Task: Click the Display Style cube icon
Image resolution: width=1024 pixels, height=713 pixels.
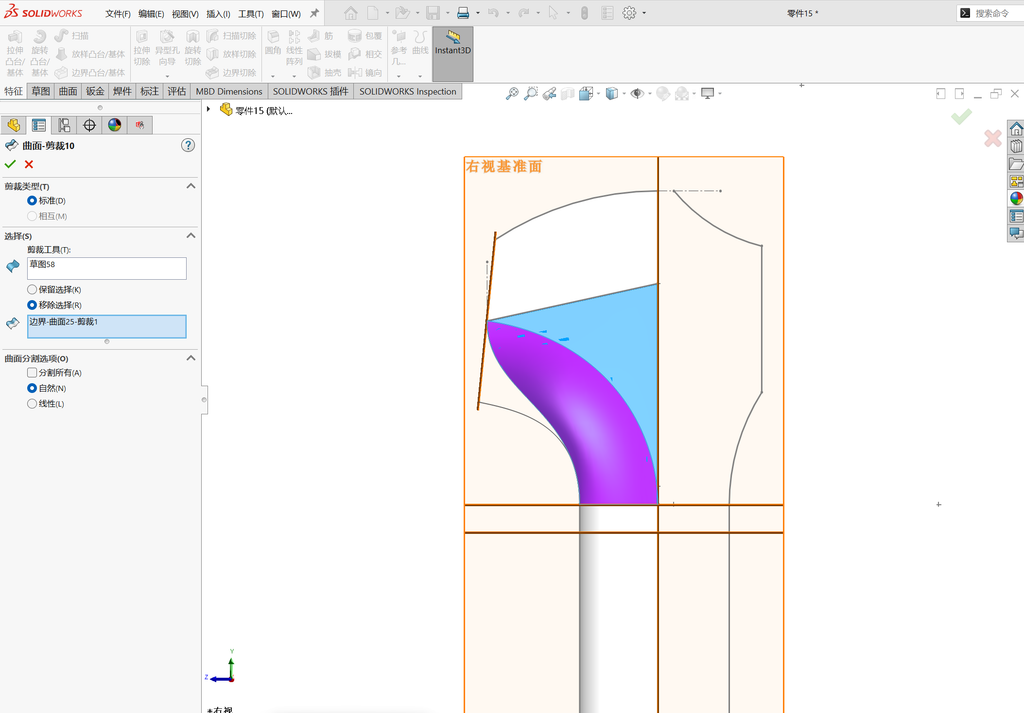Action: pos(611,94)
